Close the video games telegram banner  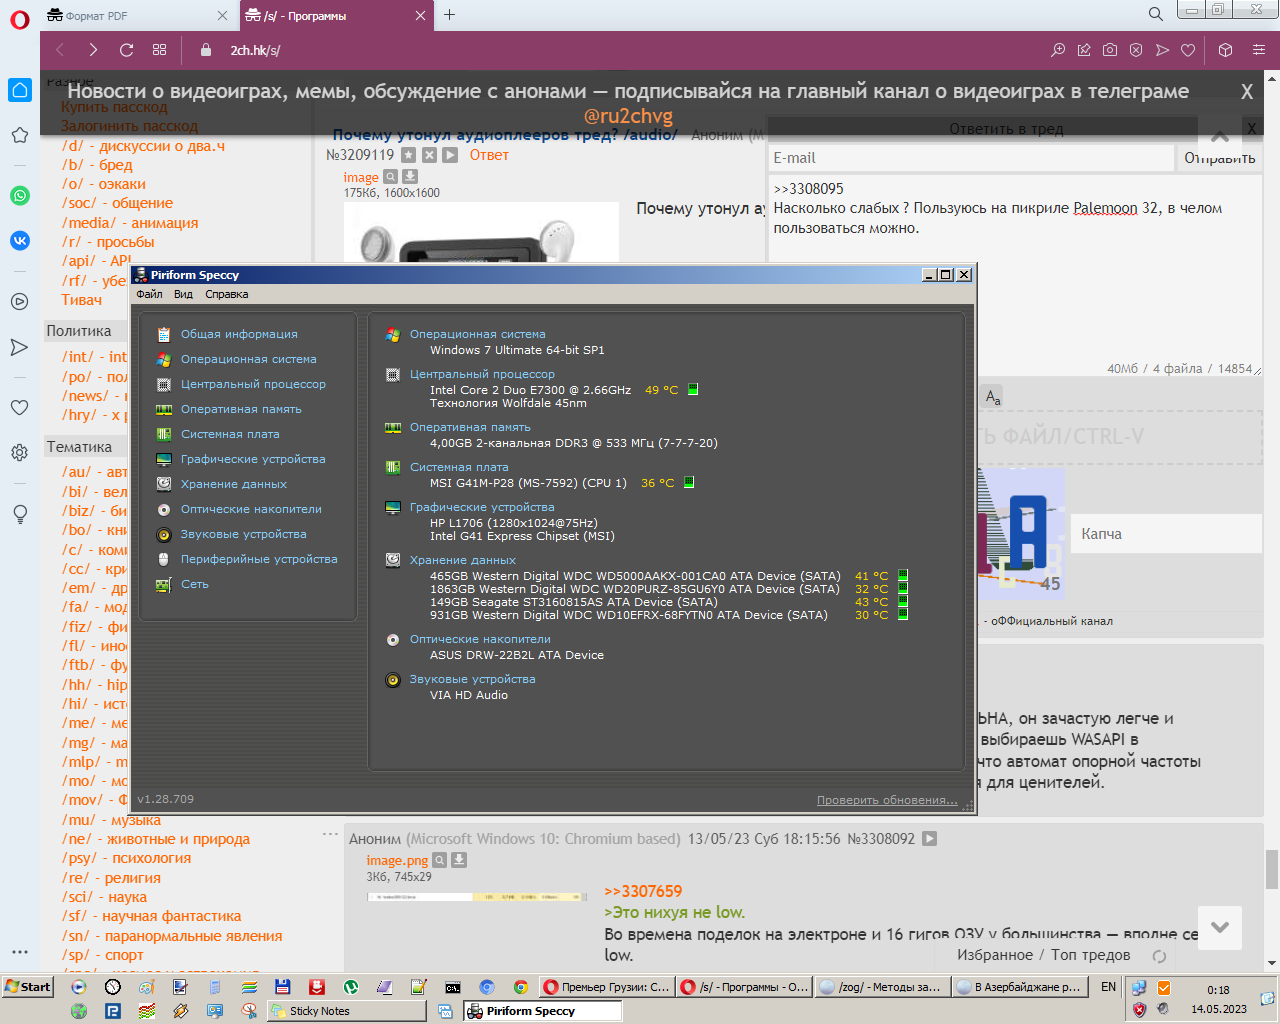(x=1247, y=92)
